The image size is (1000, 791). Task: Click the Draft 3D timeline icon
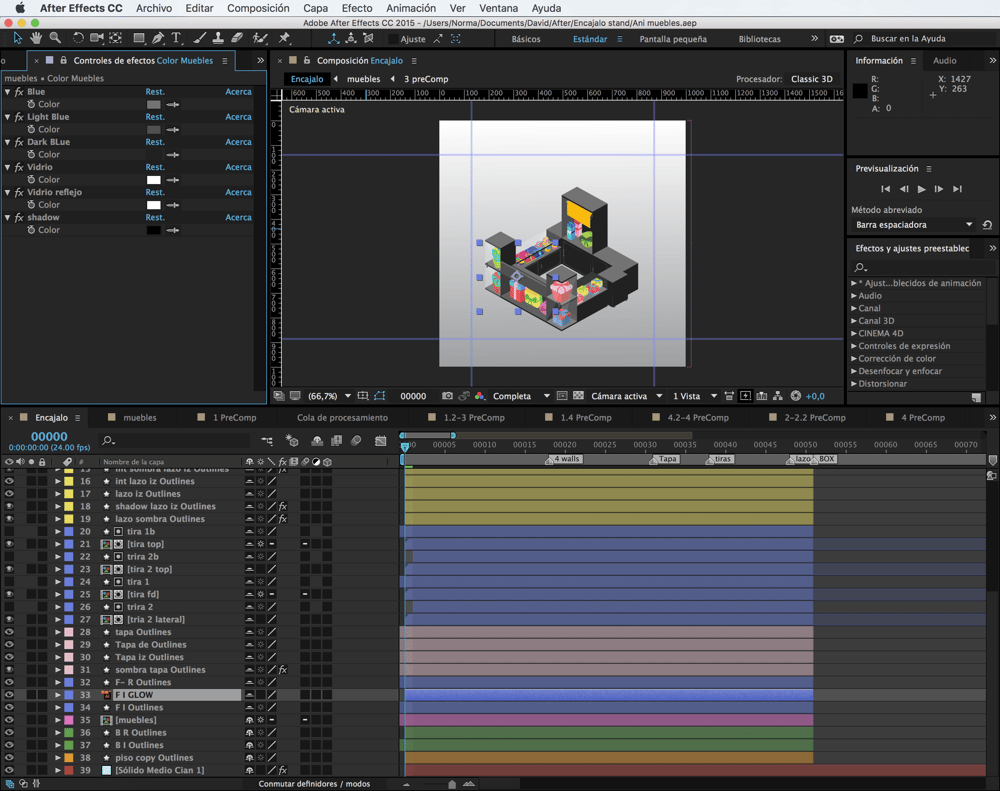click(292, 441)
